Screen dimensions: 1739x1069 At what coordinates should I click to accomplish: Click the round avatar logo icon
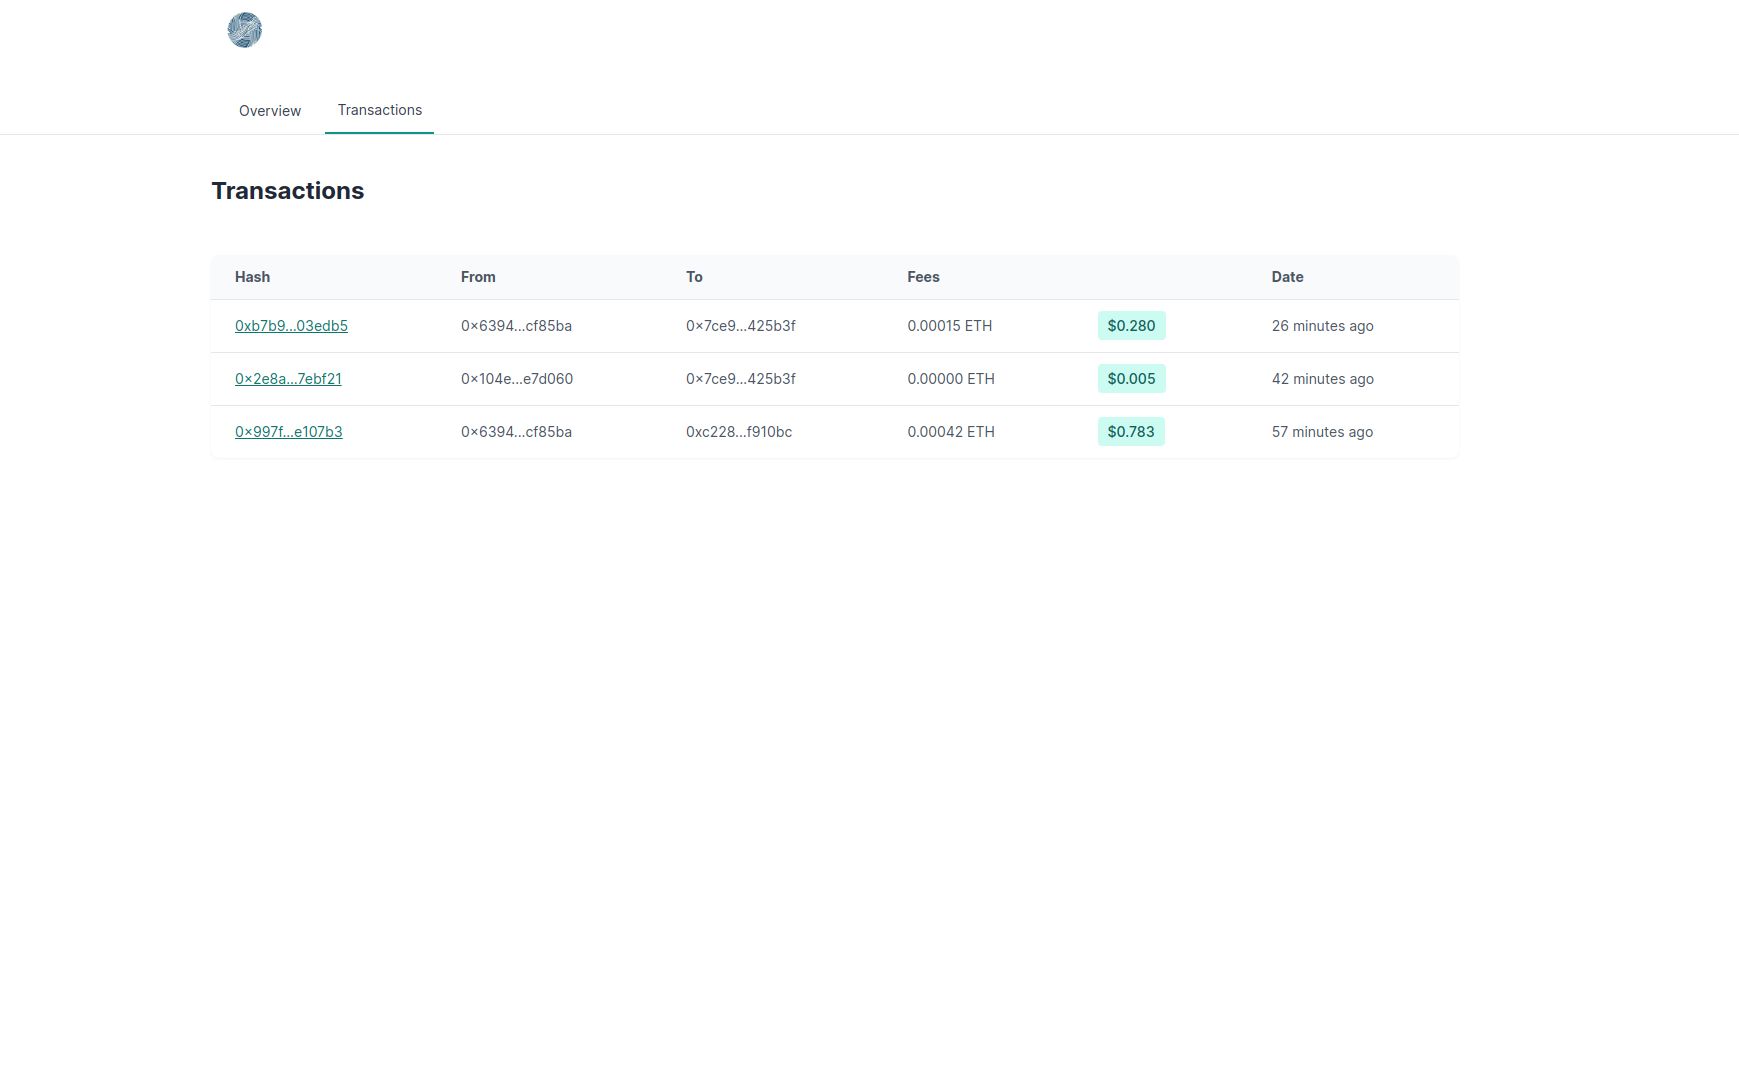[245, 30]
